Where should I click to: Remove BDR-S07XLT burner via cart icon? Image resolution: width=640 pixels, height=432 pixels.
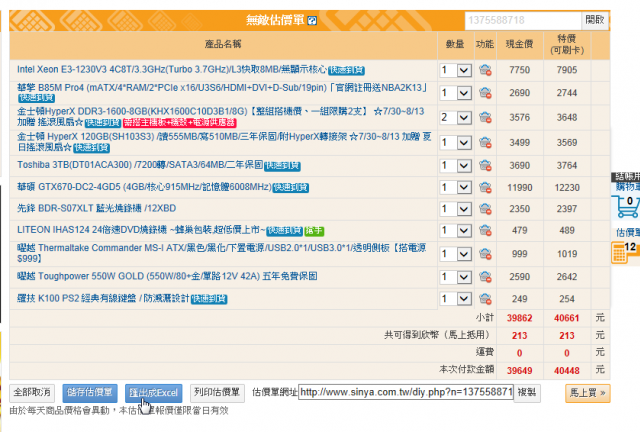point(485,209)
